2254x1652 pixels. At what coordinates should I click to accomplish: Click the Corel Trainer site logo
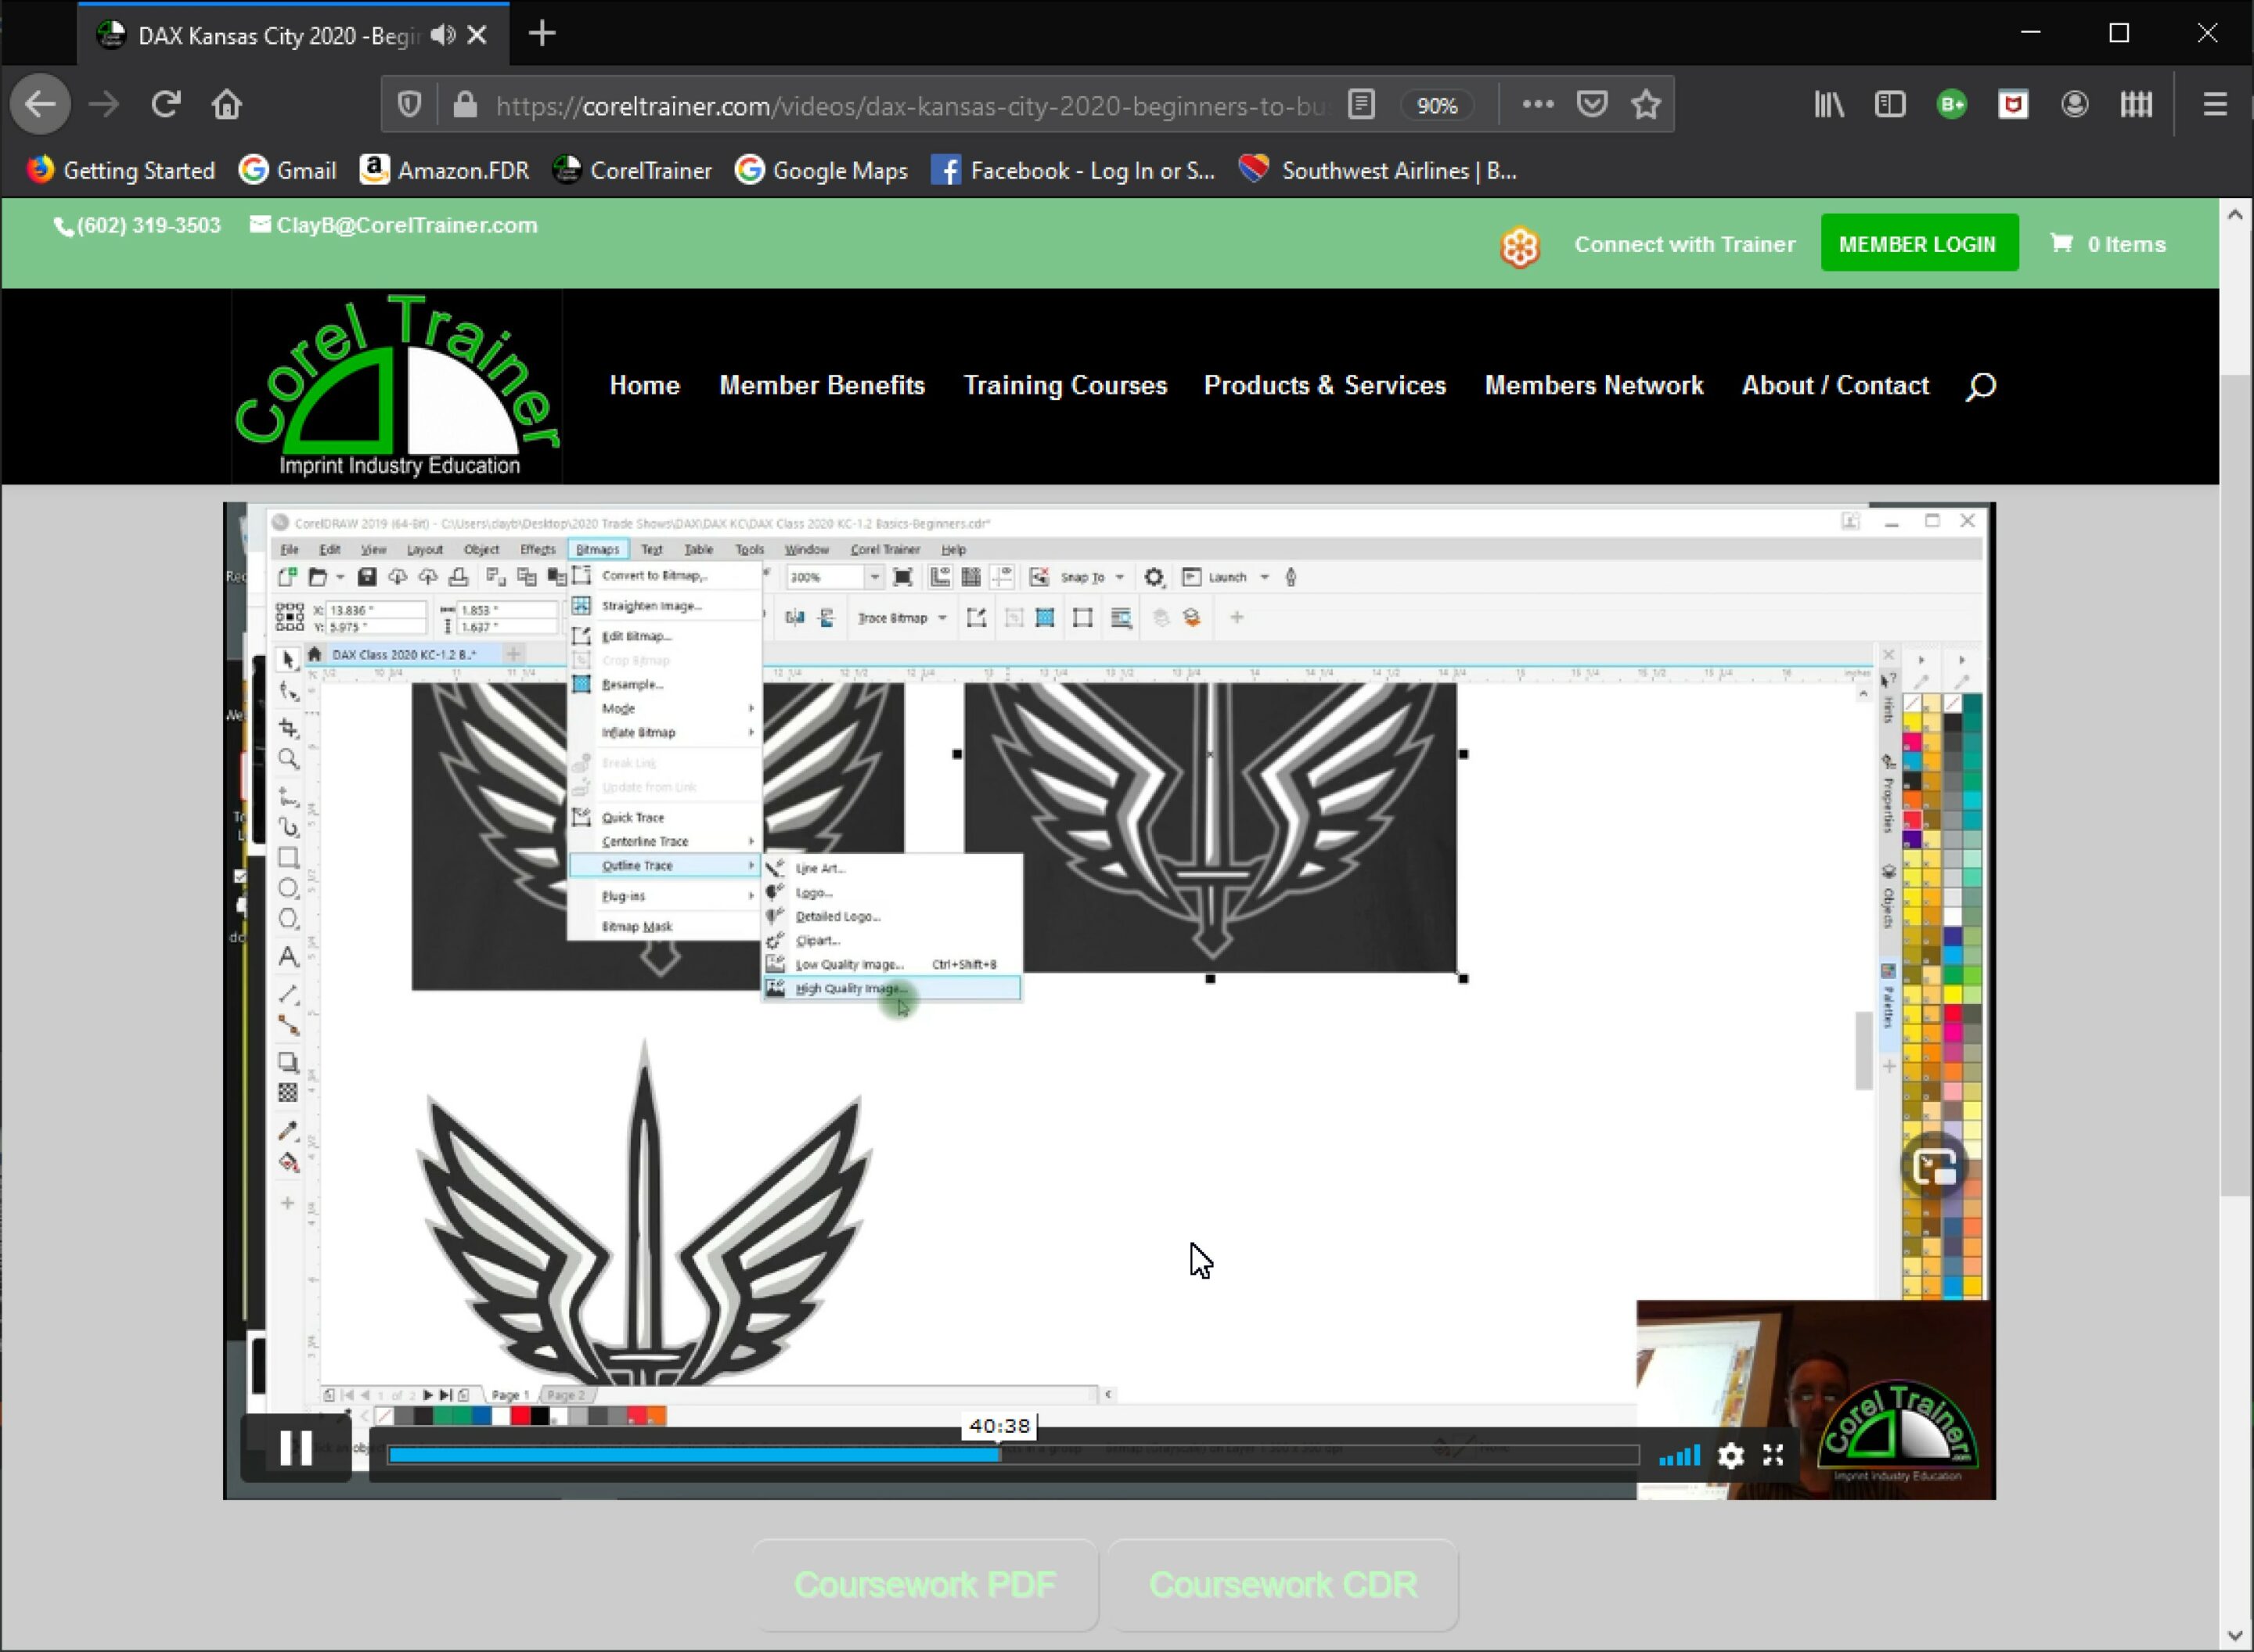coord(397,386)
